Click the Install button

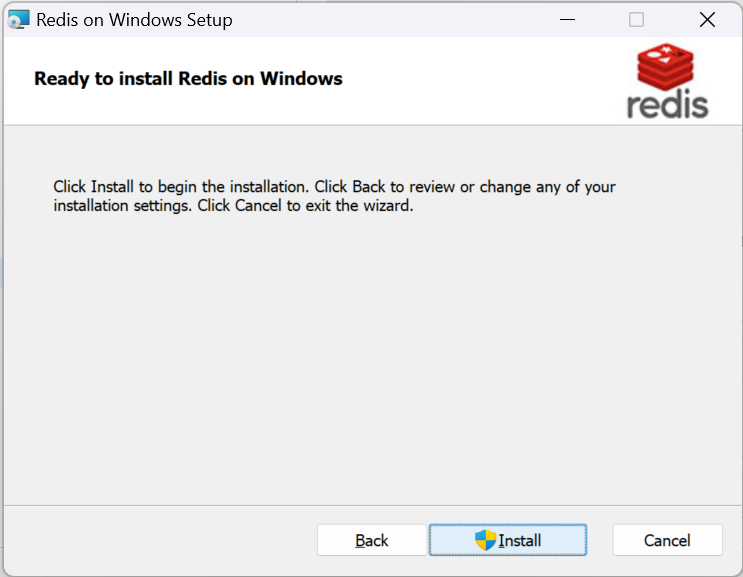click(x=507, y=540)
